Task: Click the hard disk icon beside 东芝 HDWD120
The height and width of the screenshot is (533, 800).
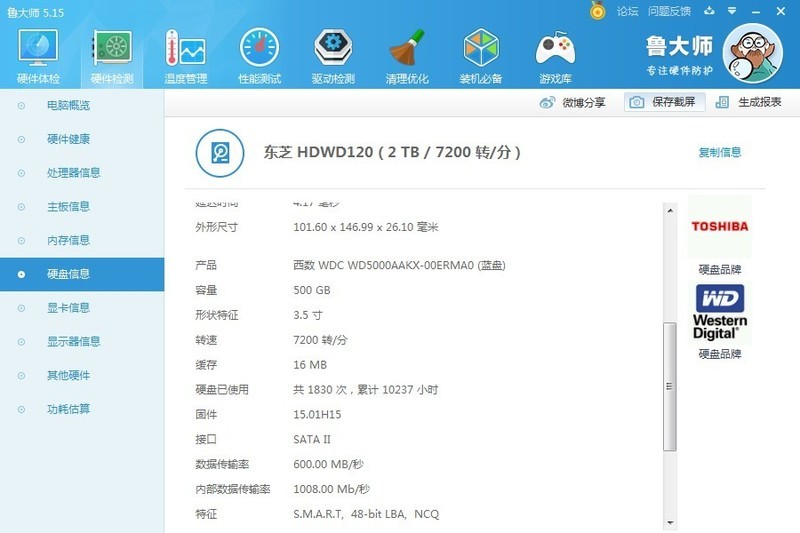Action: 220,153
